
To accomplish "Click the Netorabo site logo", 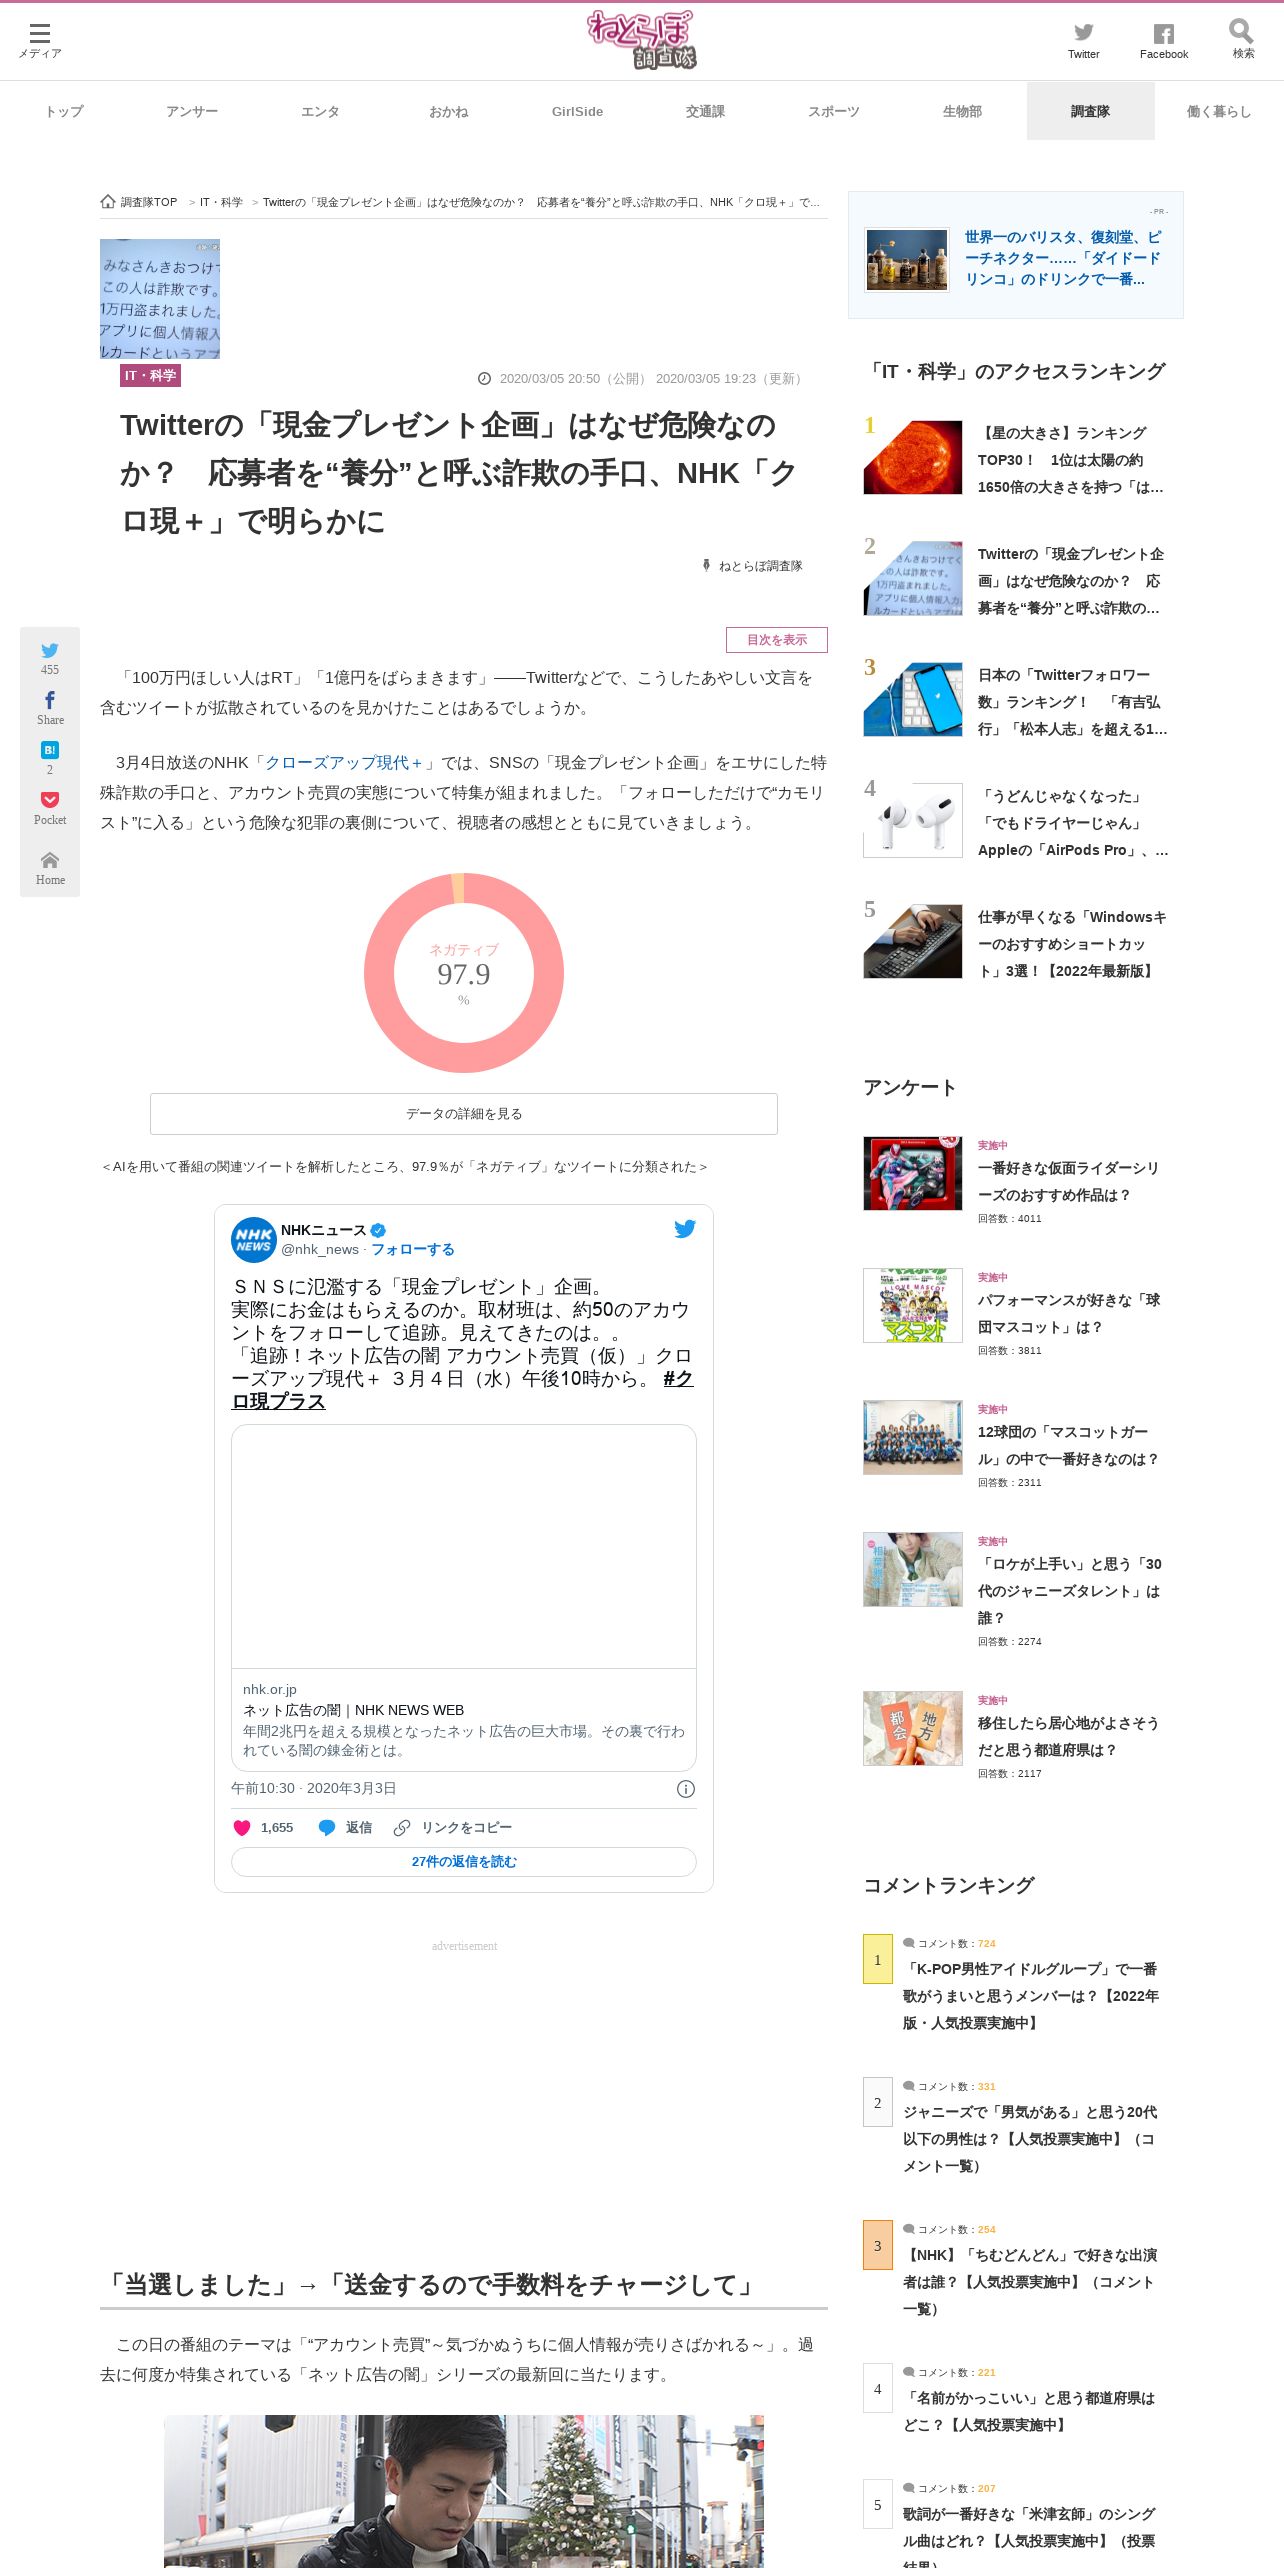I will (641, 40).
